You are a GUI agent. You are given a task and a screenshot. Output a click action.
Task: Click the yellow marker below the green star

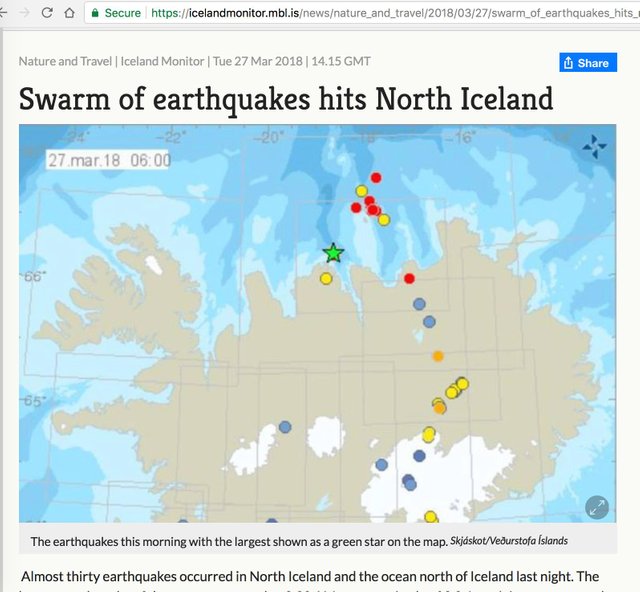coord(326,279)
